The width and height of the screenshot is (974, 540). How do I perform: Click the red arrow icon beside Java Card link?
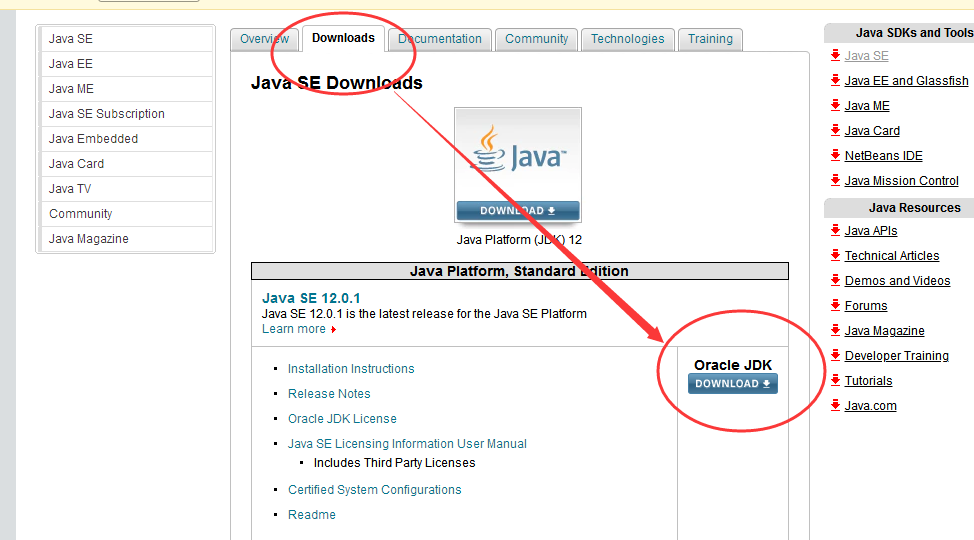pos(835,130)
